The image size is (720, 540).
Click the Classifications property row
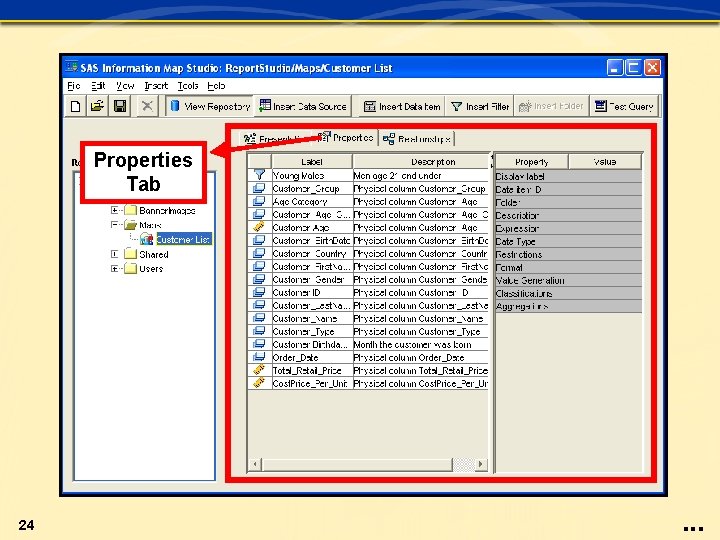(568, 293)
